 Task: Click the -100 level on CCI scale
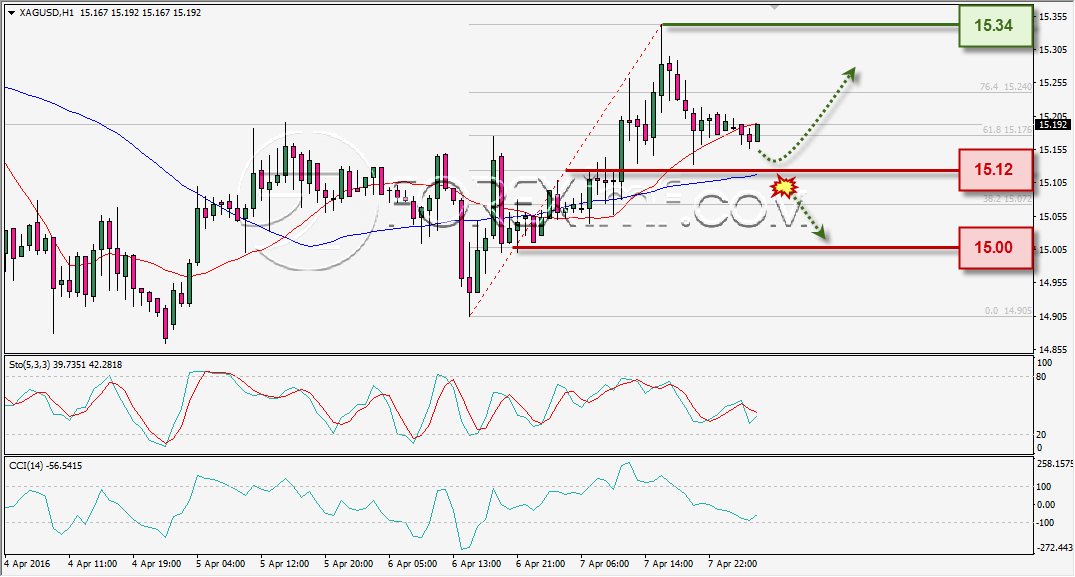pos(1045,523)
